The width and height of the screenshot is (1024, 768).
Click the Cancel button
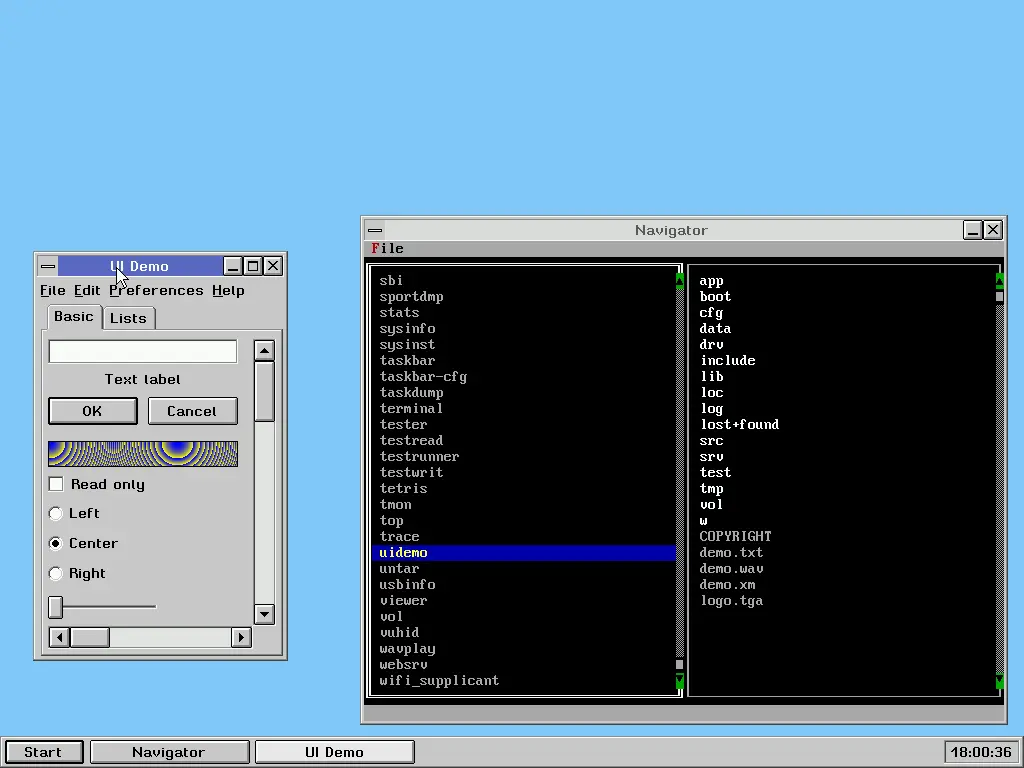[x=192, y=411]
